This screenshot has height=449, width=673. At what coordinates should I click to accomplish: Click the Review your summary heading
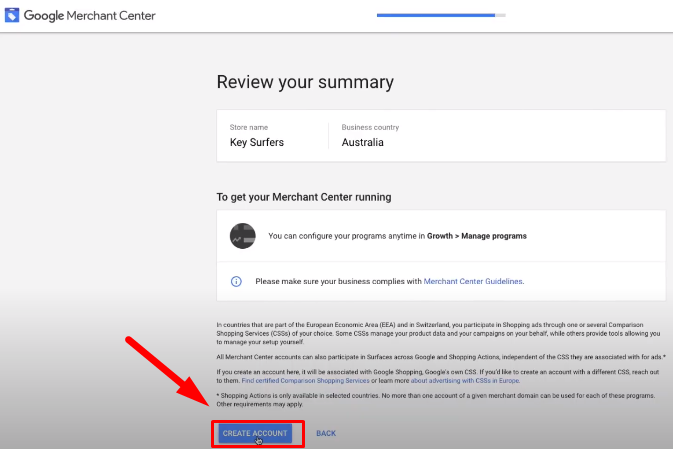(x=305, y=82)
